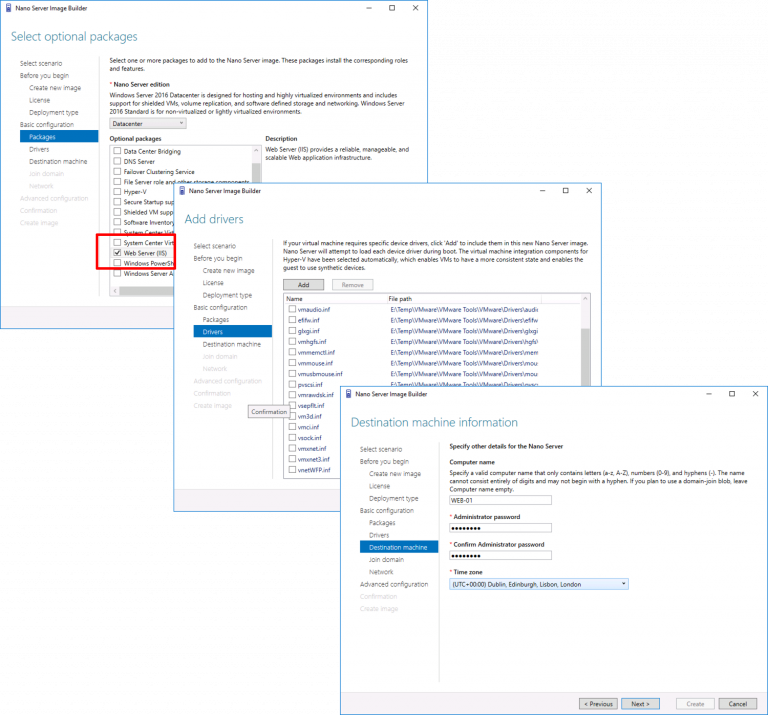768x715 pixels.
Task: Check the gbxgi.inf driver checkbox
Action: 292,331
